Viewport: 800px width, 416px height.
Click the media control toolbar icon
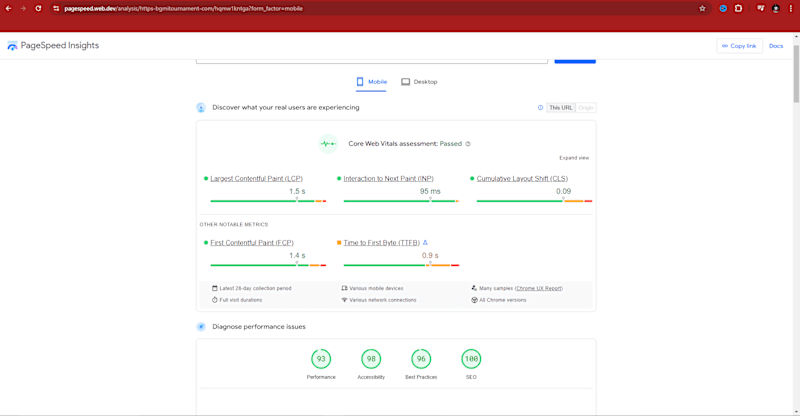click(760, 8)
